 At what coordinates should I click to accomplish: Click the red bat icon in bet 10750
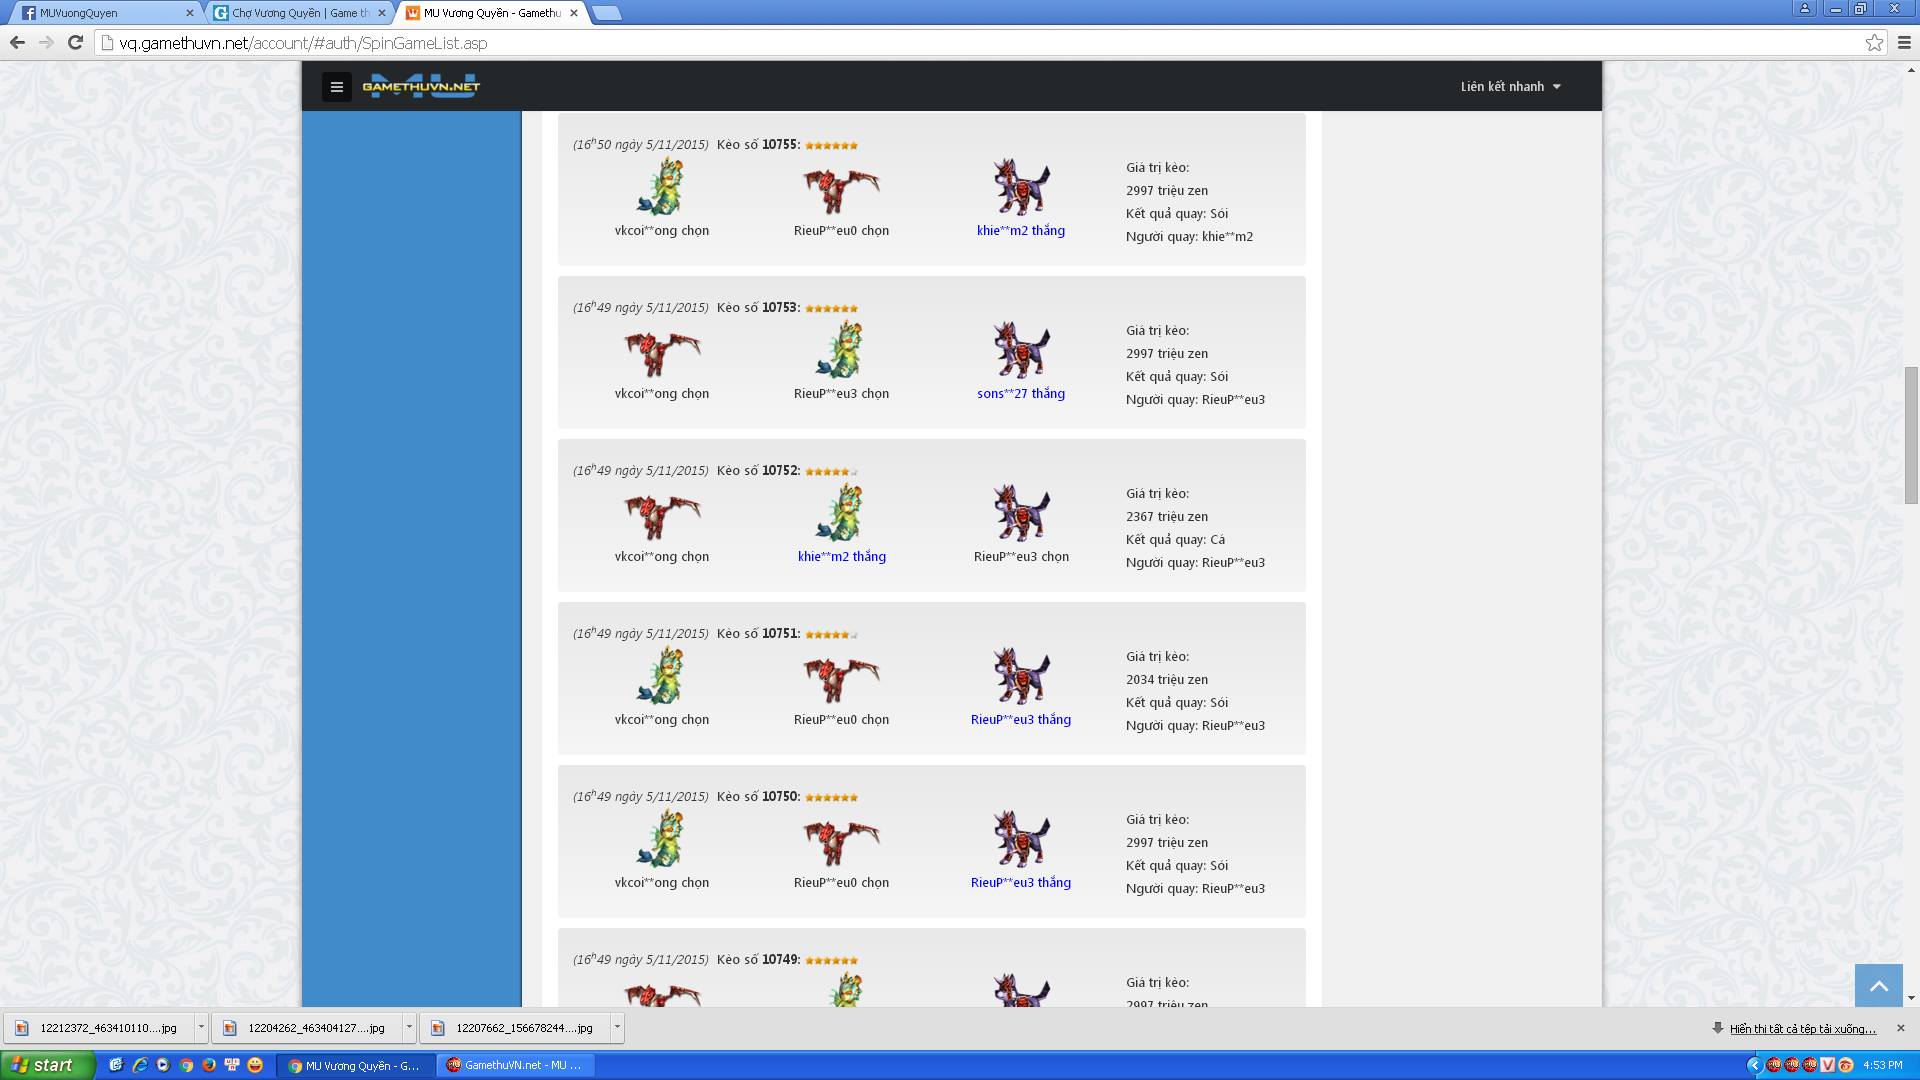pyautogui.click(x=841, y=841)
